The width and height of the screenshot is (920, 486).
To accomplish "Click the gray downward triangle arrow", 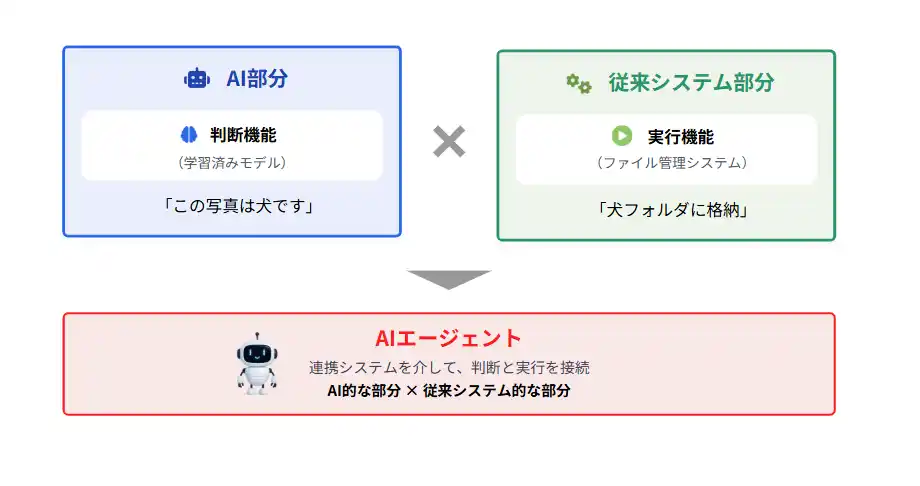I will click(x=449, y=279).
